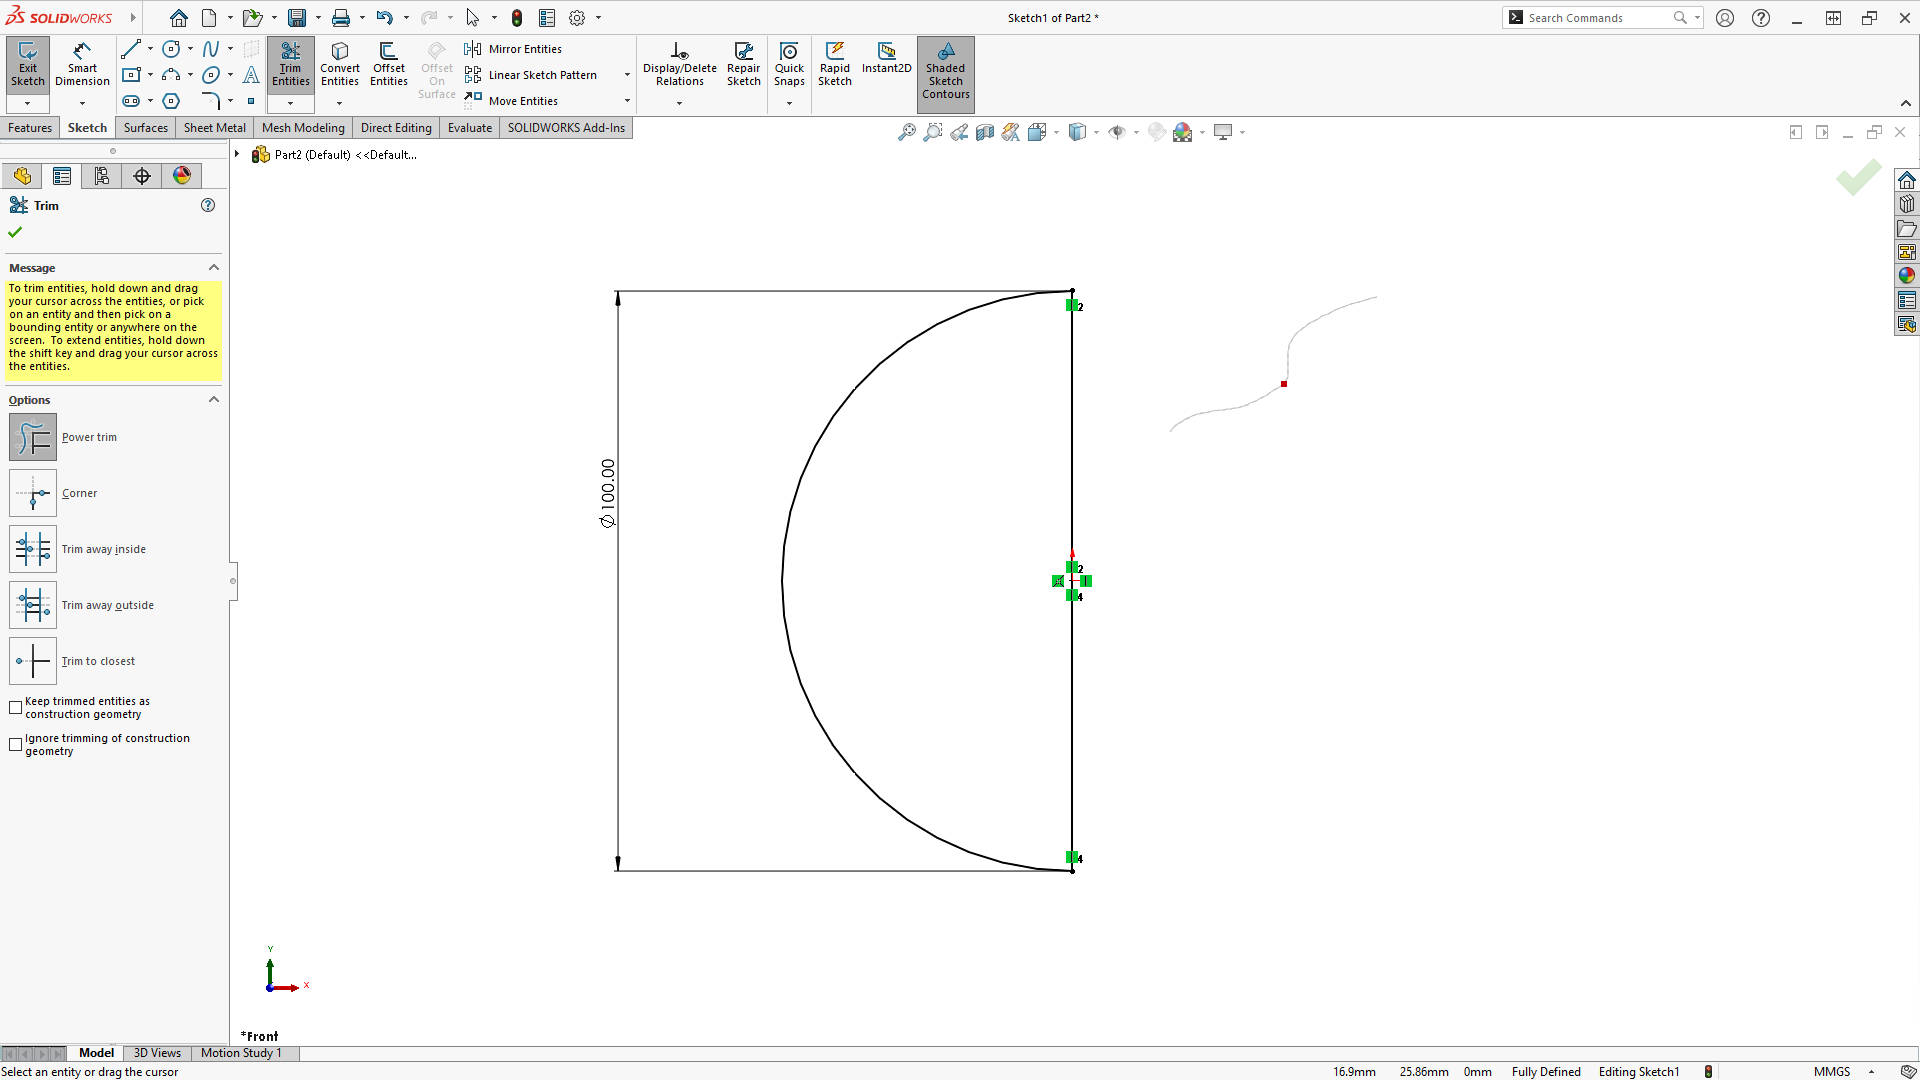Select the Corner trim option
Image resolution: width=1920 pixels, height=1080 pixels.
tap(33, 493)
